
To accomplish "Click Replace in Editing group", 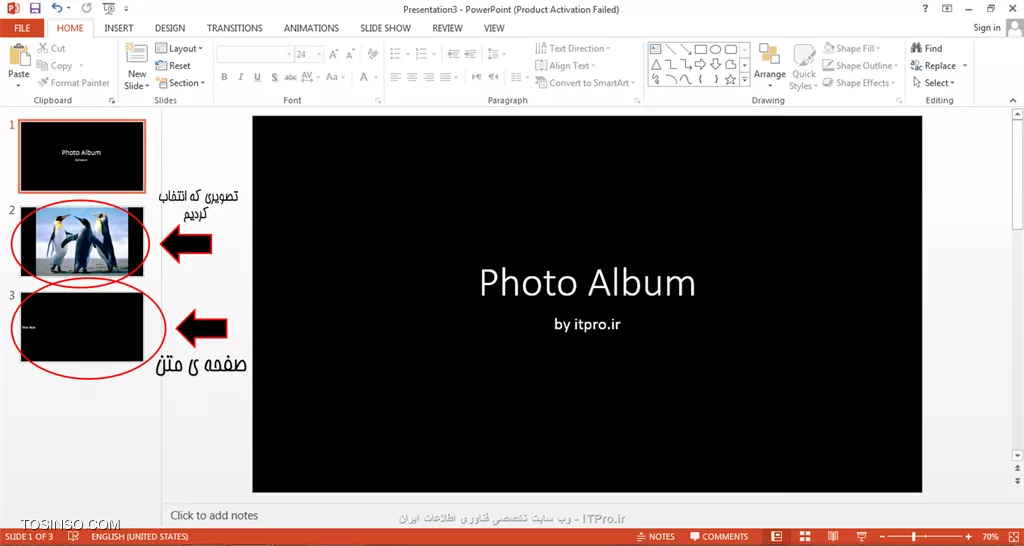I will tap(940, 65).
